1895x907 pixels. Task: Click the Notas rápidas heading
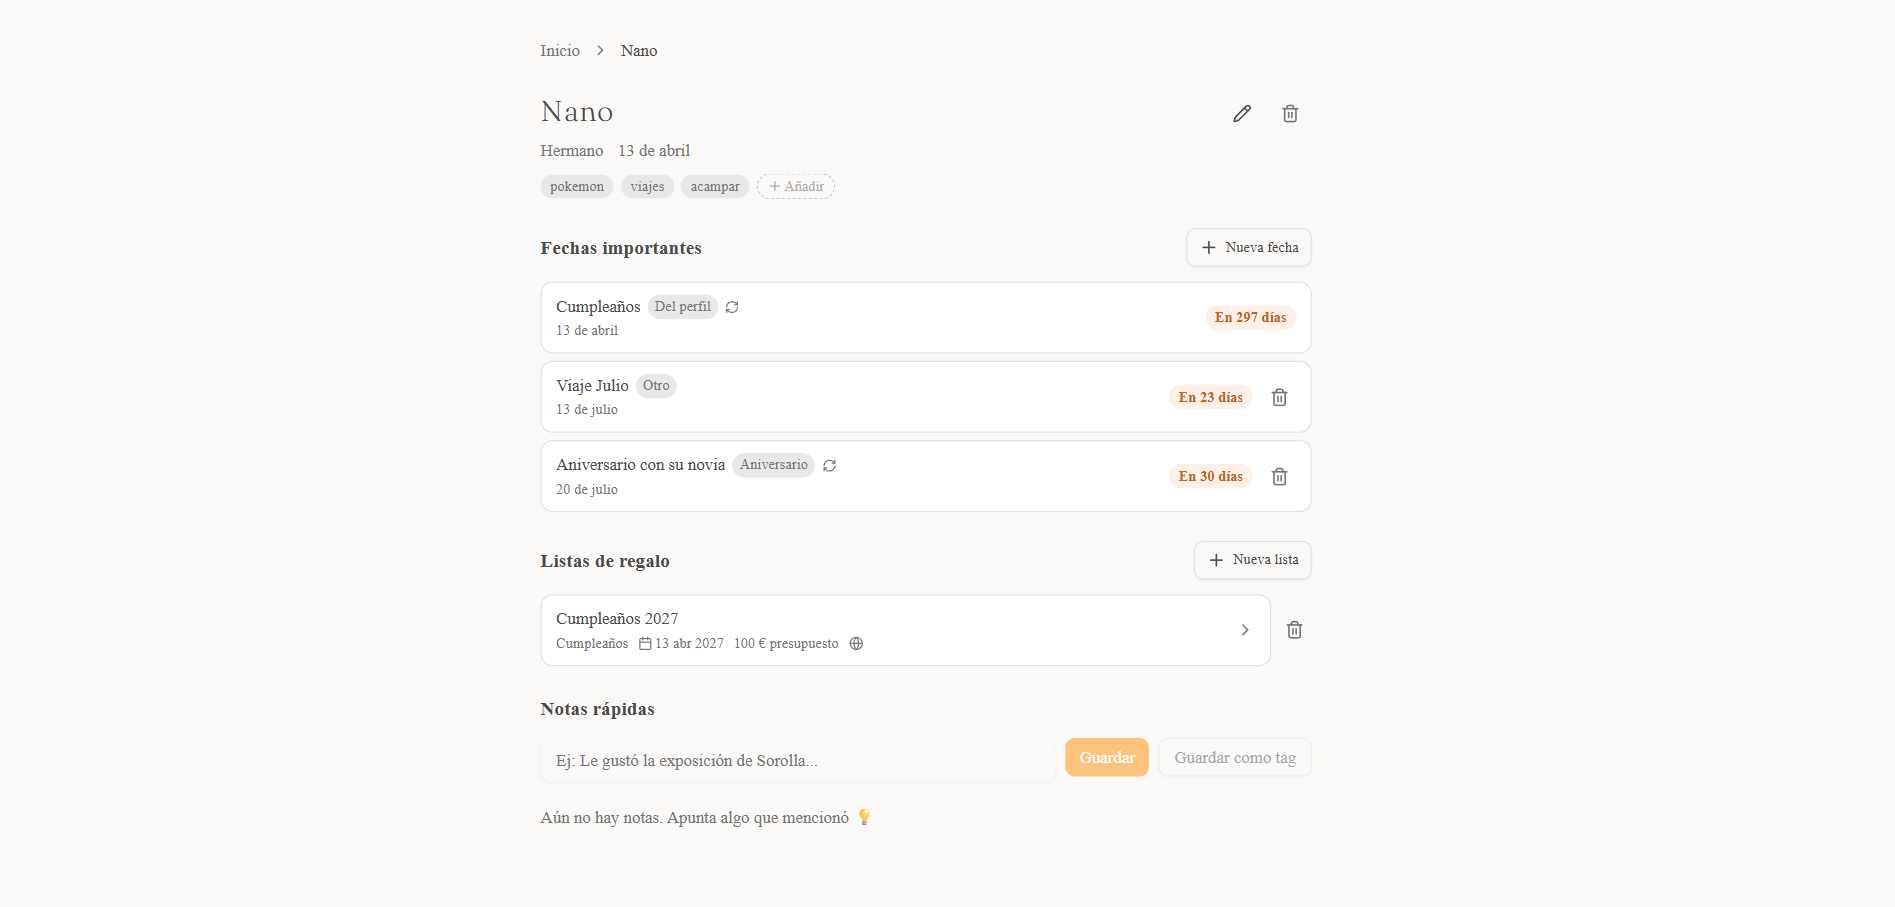597,709
